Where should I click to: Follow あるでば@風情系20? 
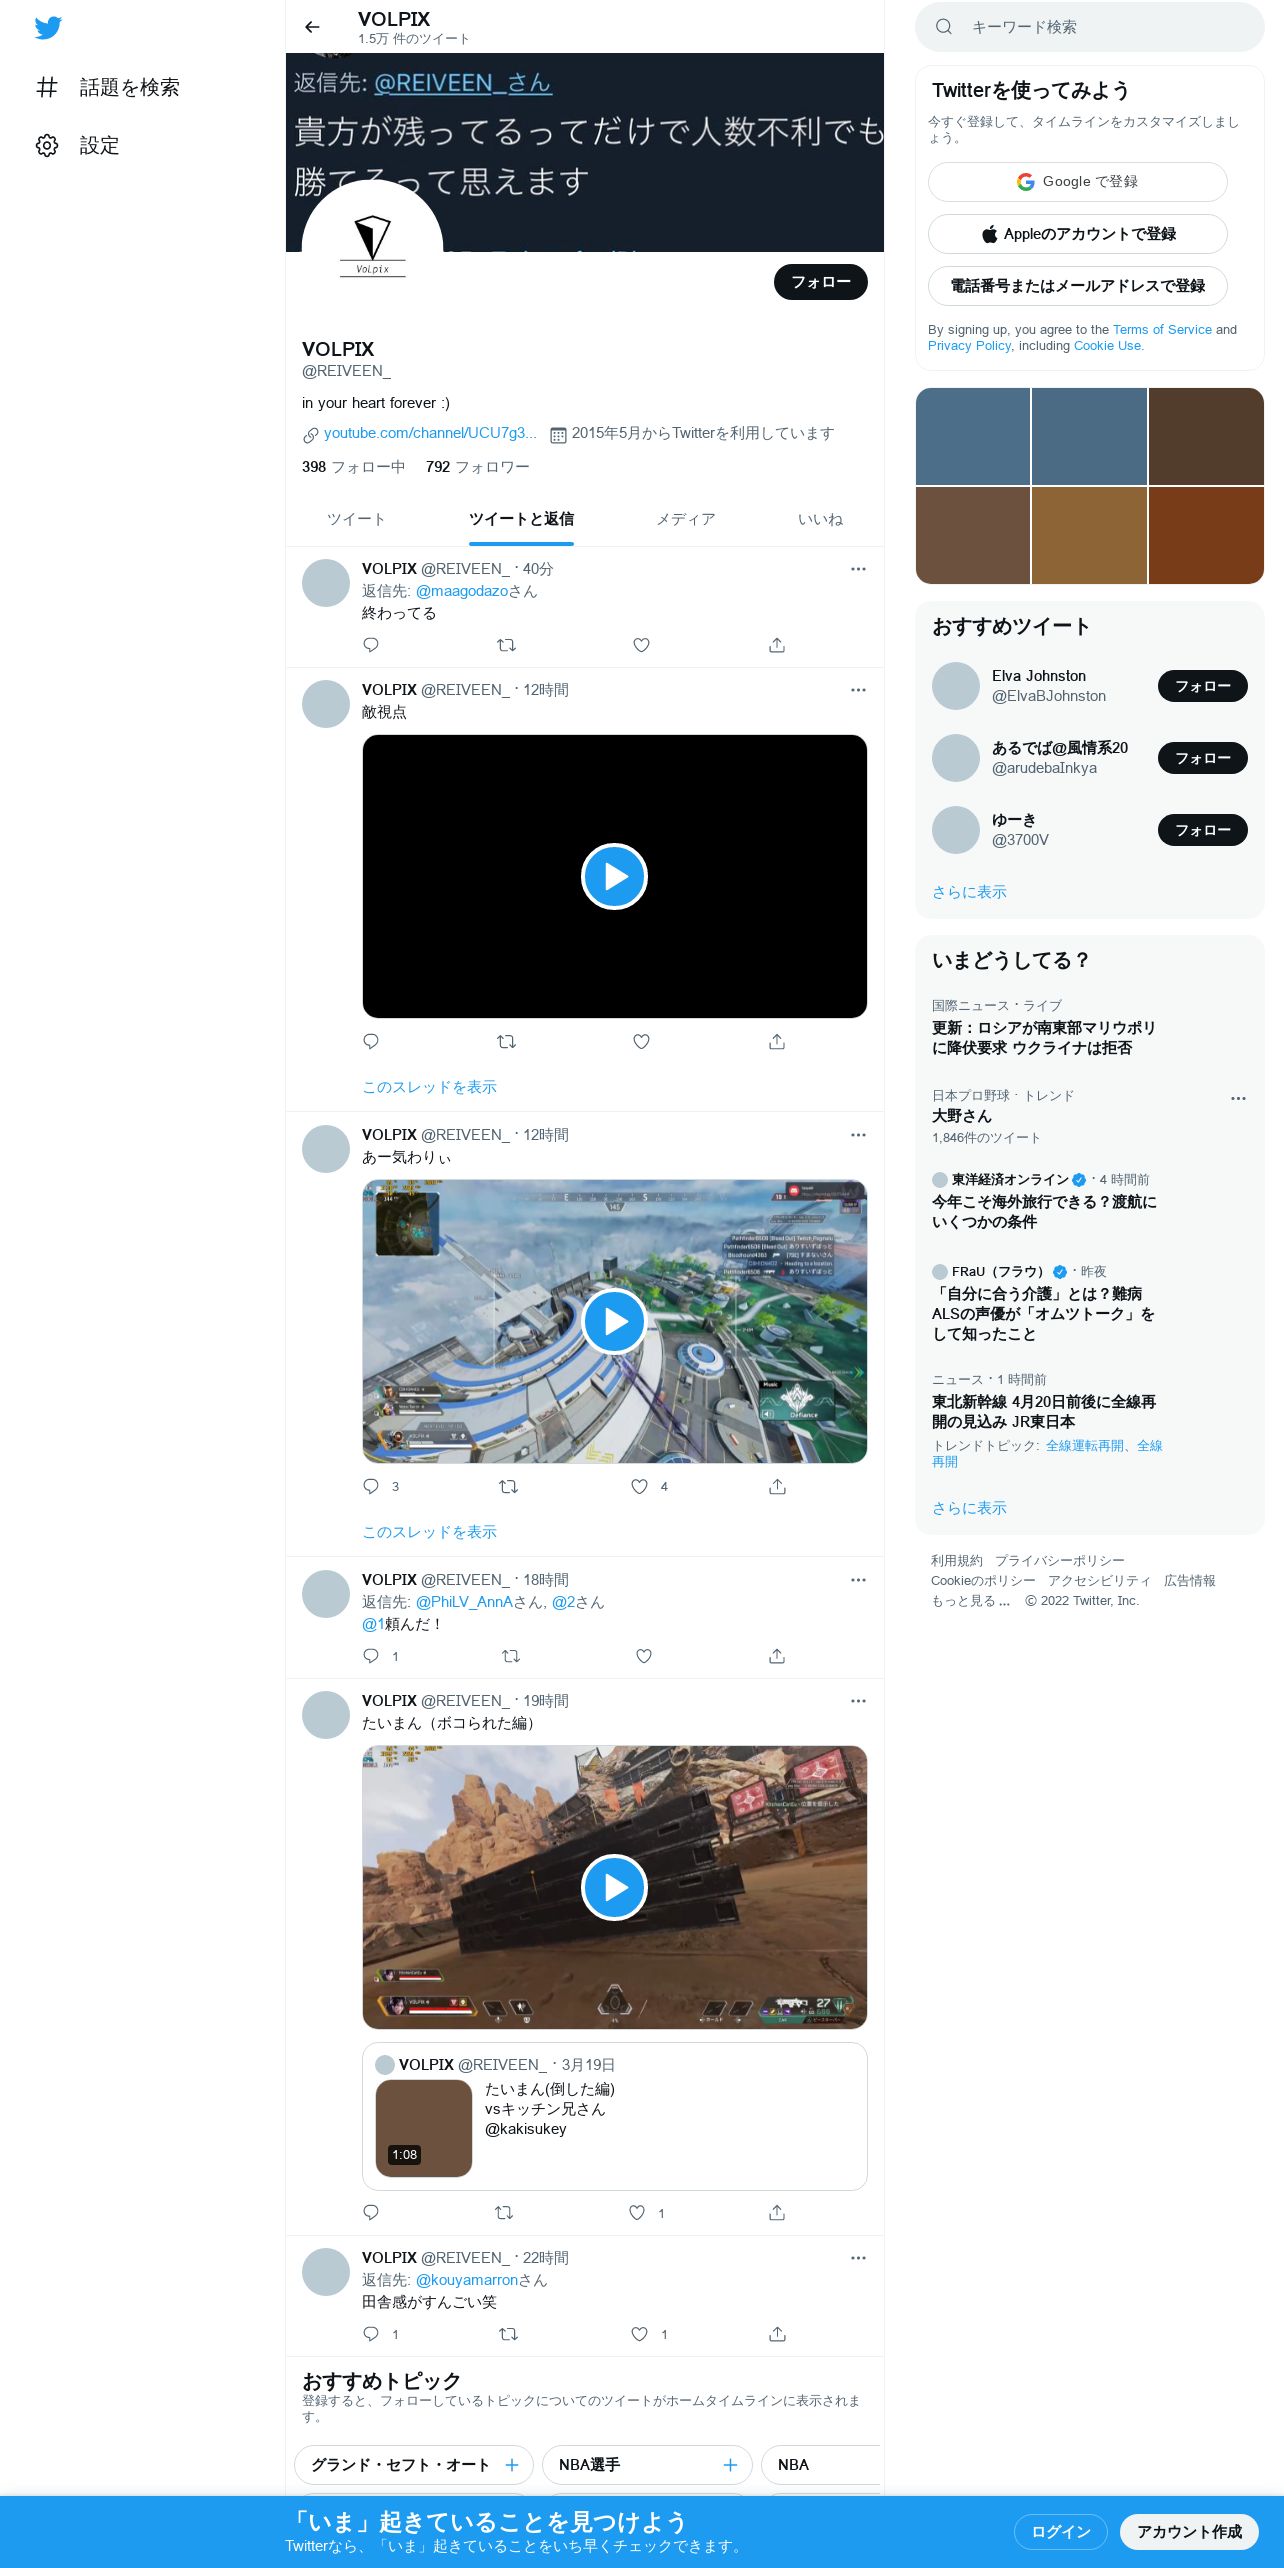(x=1203, y=758)
